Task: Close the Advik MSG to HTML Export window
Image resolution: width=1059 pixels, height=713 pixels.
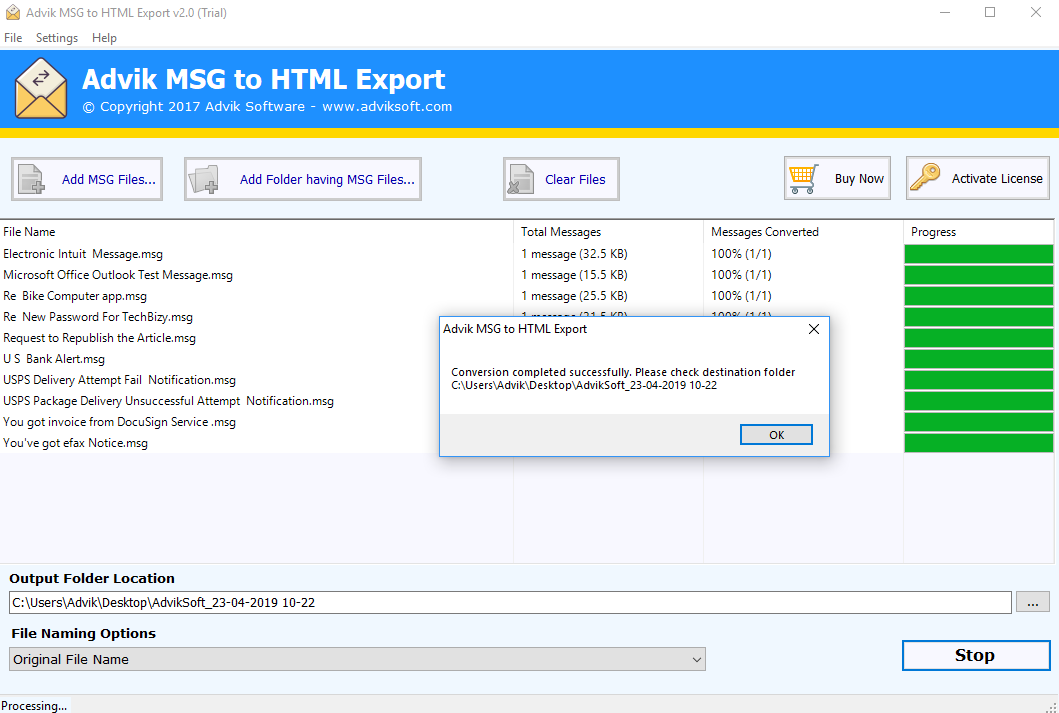Action: (x=1036, y=12)
